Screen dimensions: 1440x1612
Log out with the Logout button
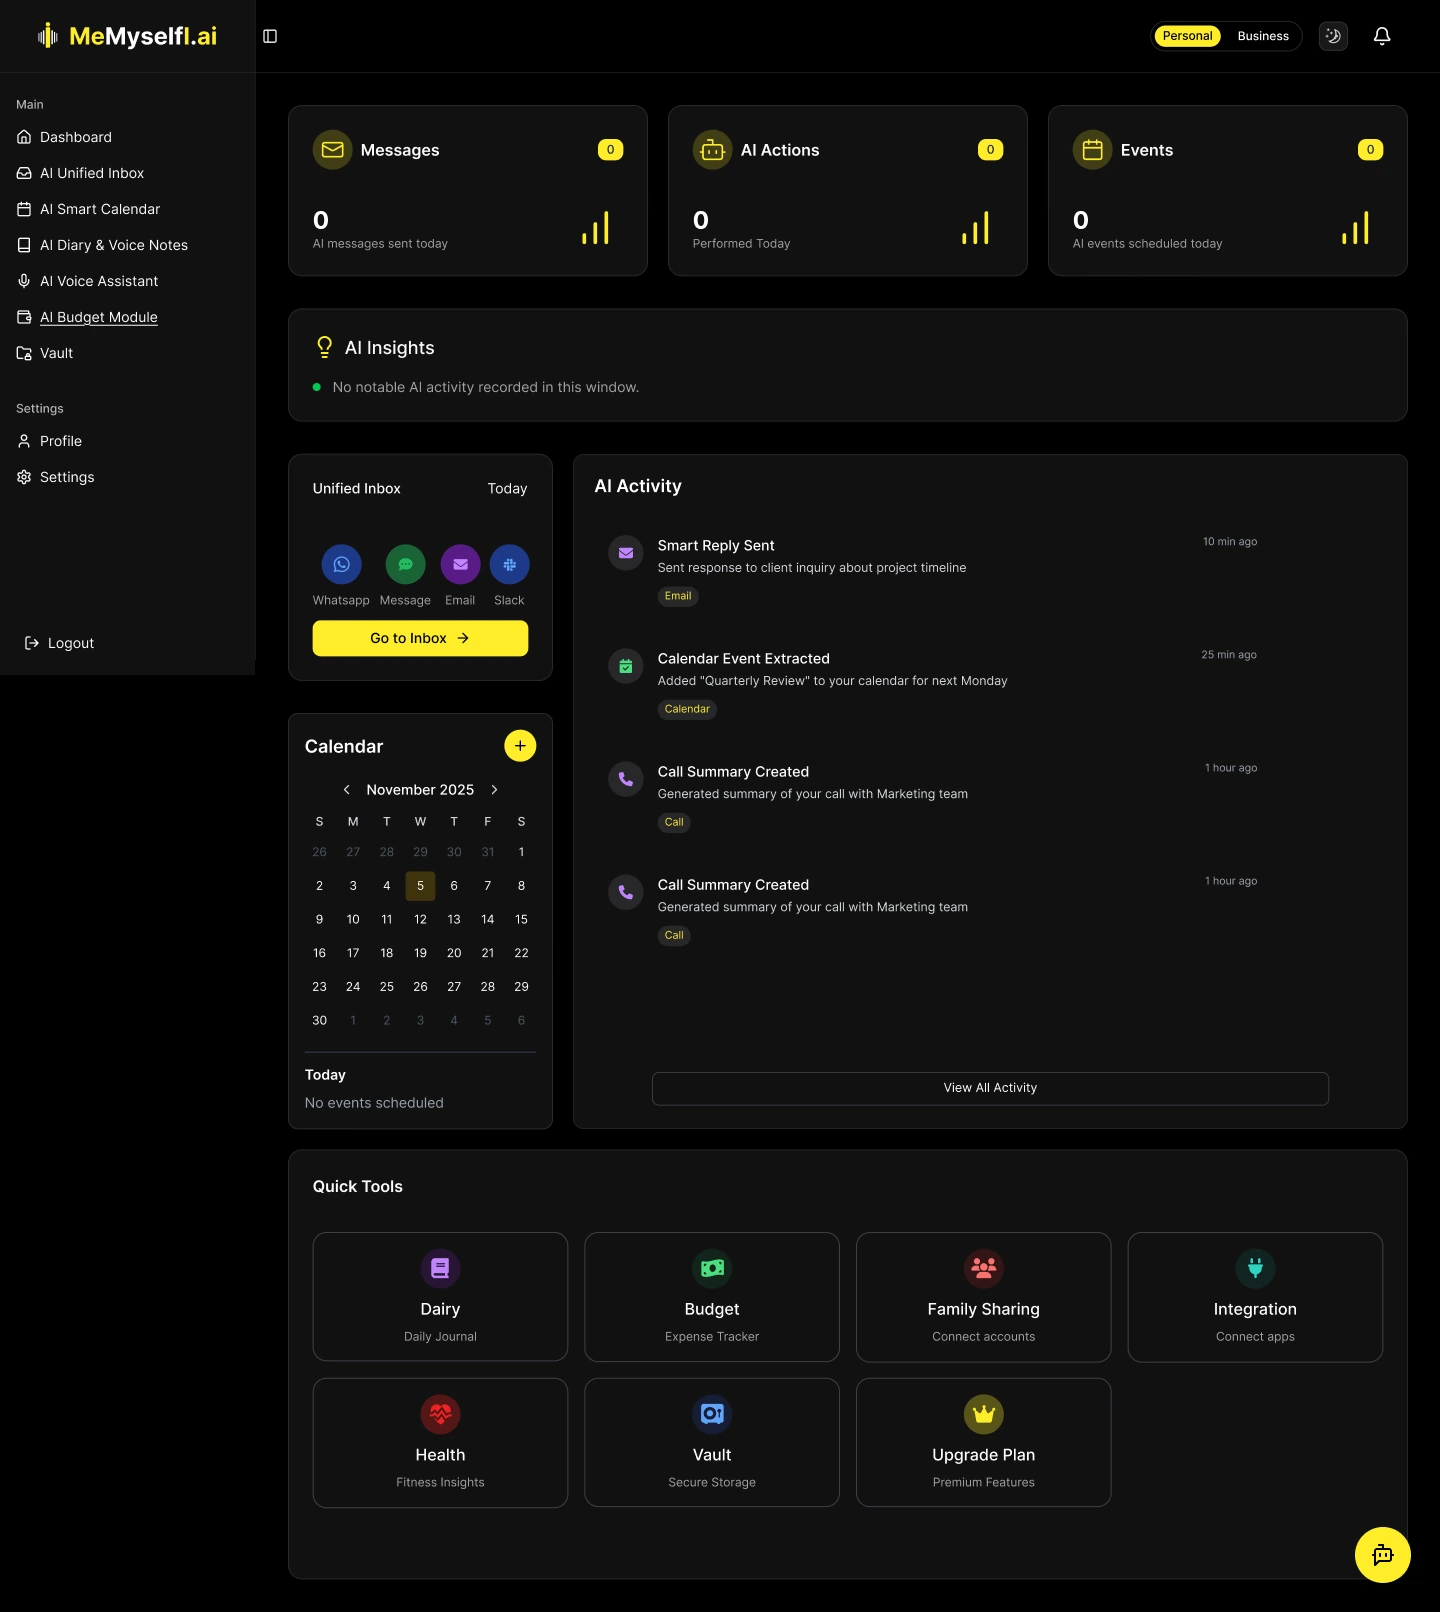tap(60, 643)
